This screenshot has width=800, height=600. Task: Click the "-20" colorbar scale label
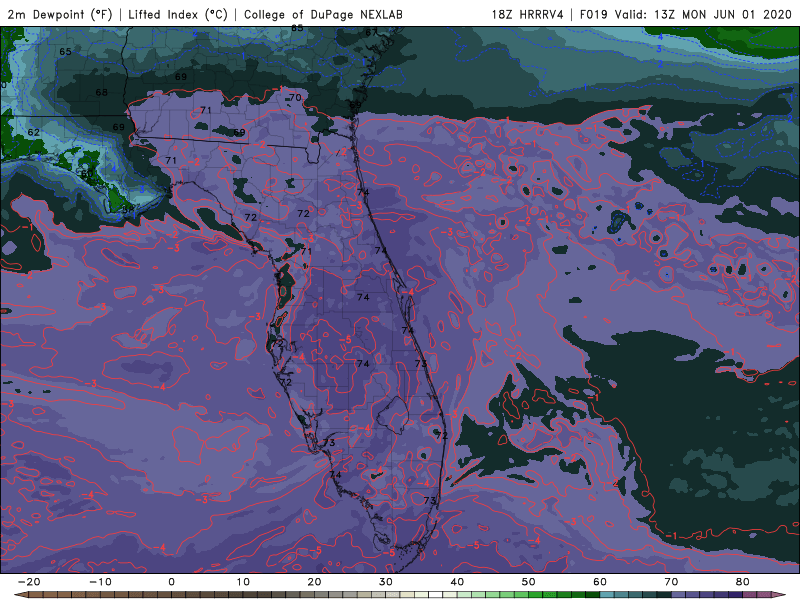29,582
